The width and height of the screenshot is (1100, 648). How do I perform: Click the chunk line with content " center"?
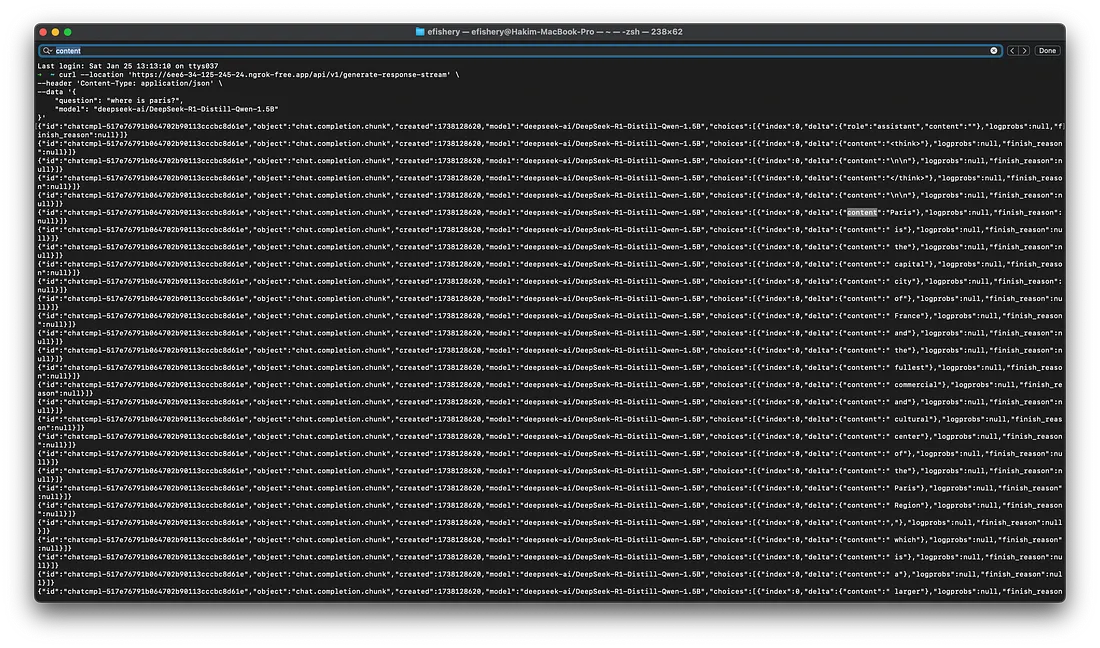[550, 440]
